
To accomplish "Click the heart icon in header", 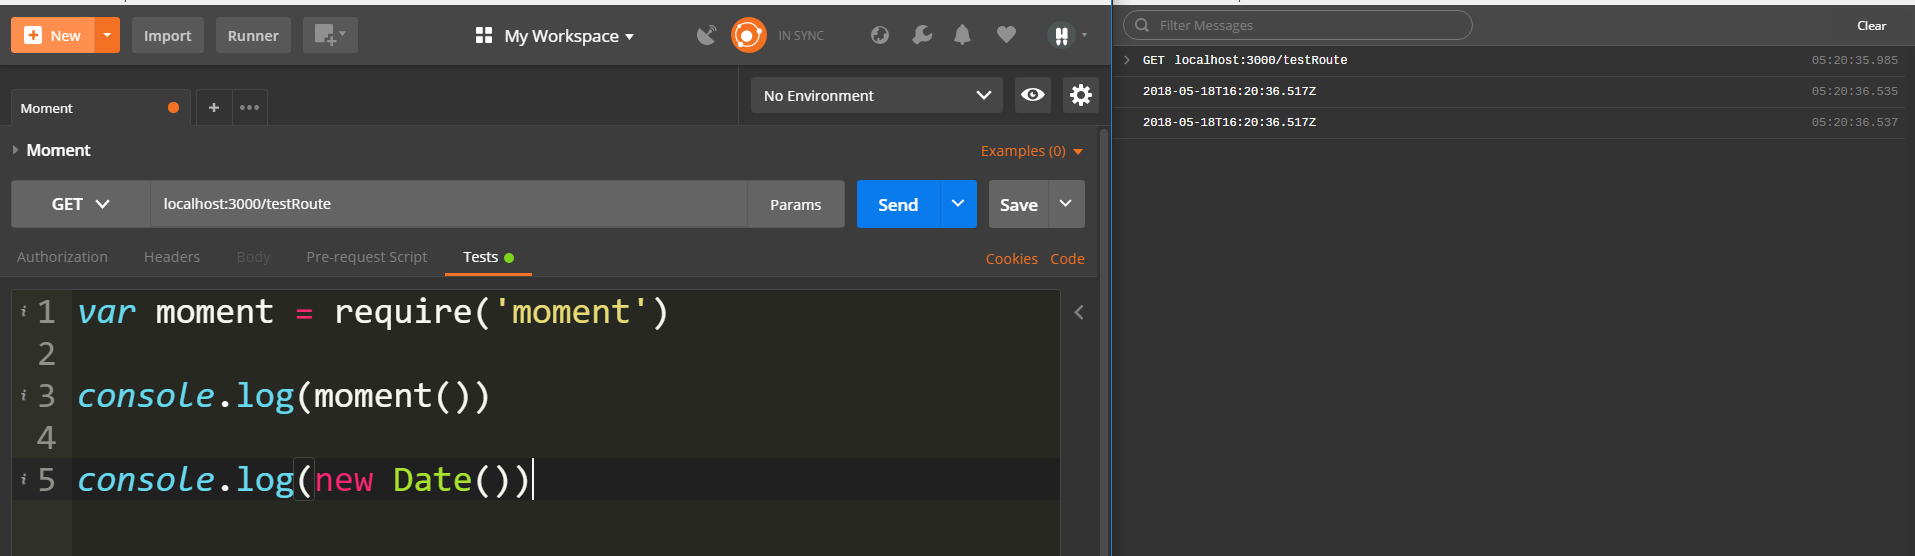I will (1006, 35).
